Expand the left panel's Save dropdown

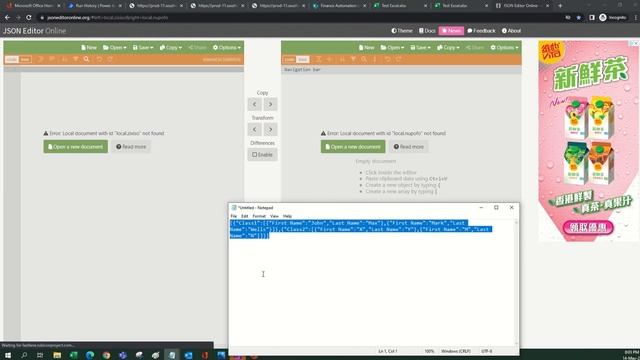coord(143,48)
